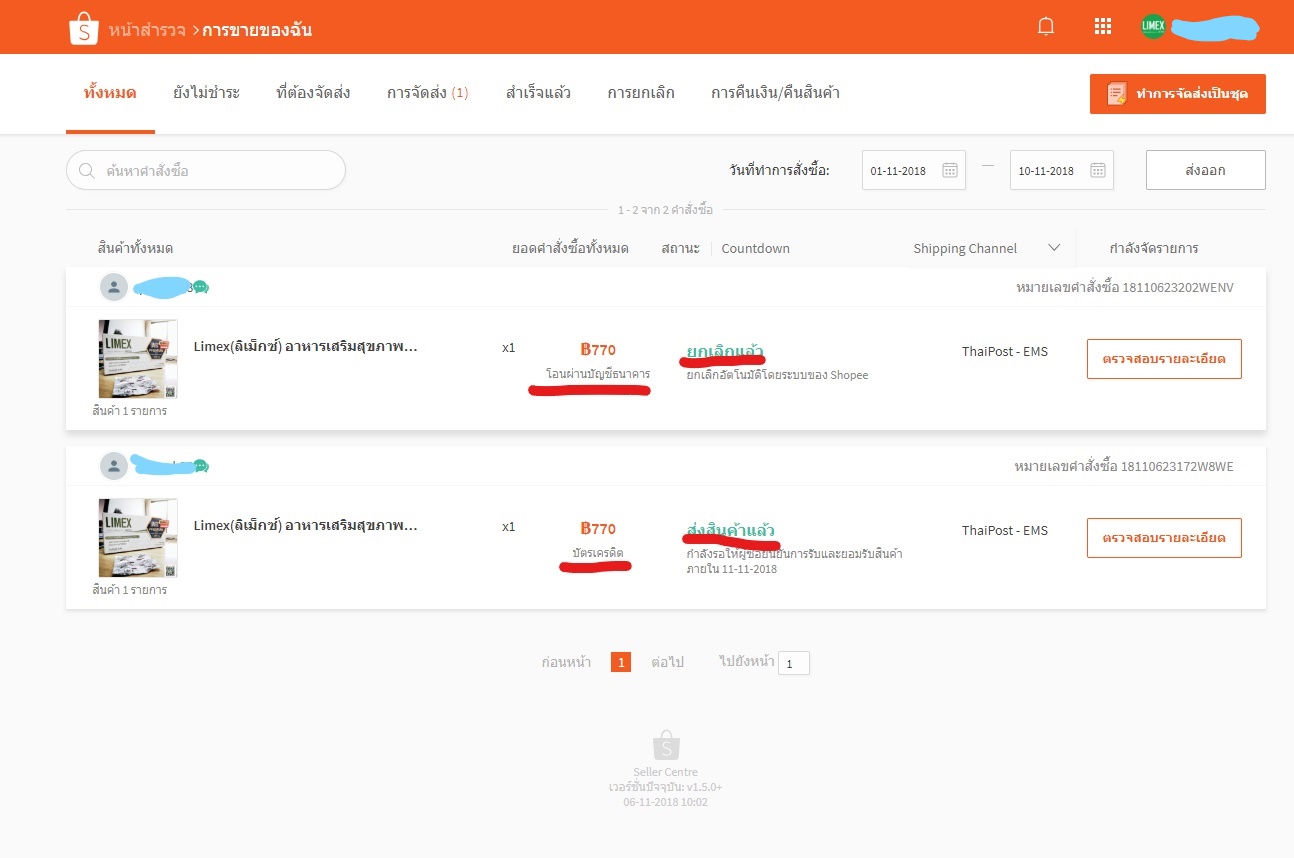This screenshot has width=1294, height=858.
Task: Open chat with buyer of order 18110623172W8WE
Action: 200,466
